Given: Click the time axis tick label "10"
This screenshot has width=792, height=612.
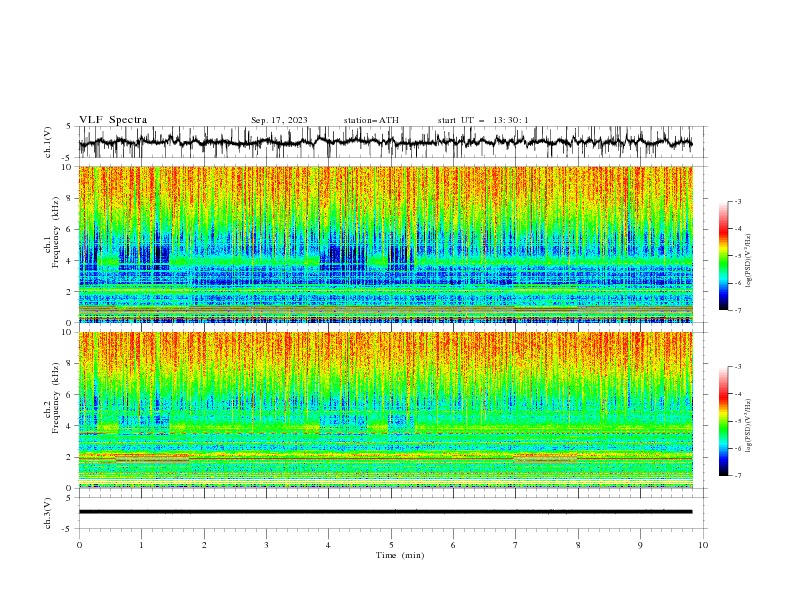Looking at the screenshot, I should click(x=703, y=545).
